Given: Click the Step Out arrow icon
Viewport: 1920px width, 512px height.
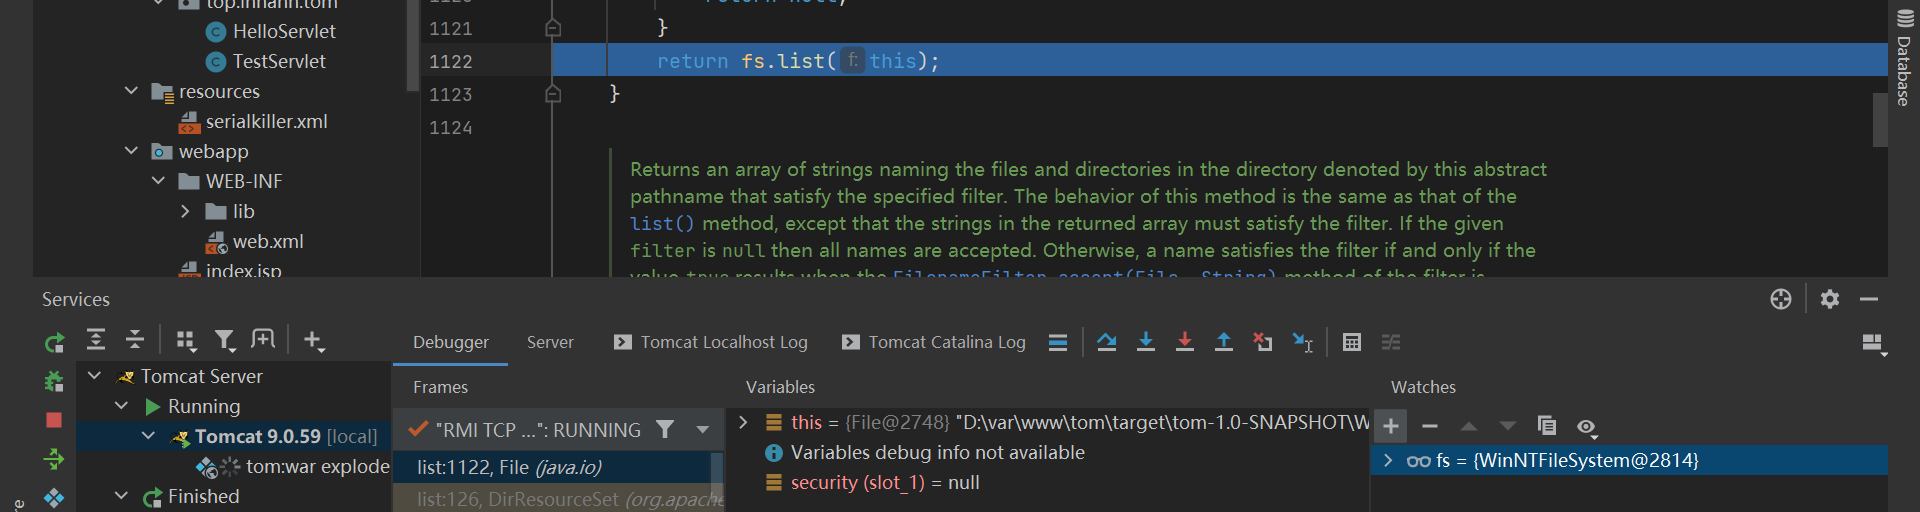Looking at the screenshot, I should coord(1224,342).
